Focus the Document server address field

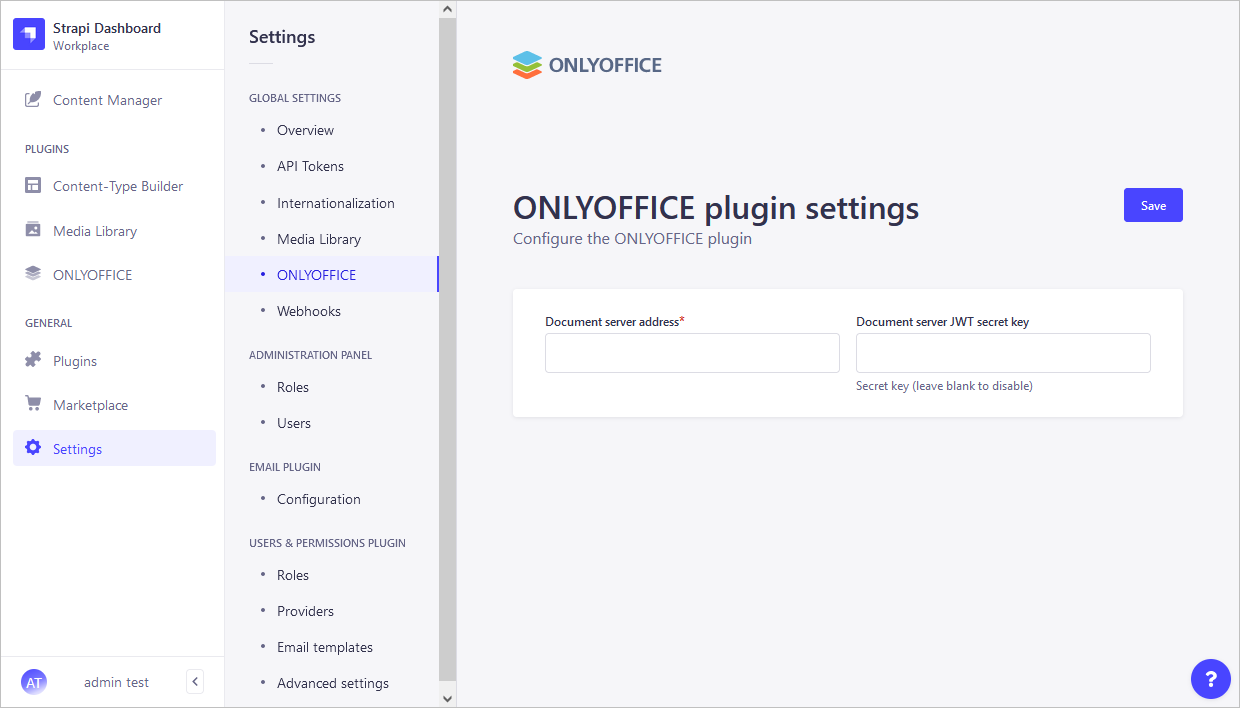(692, 353)
